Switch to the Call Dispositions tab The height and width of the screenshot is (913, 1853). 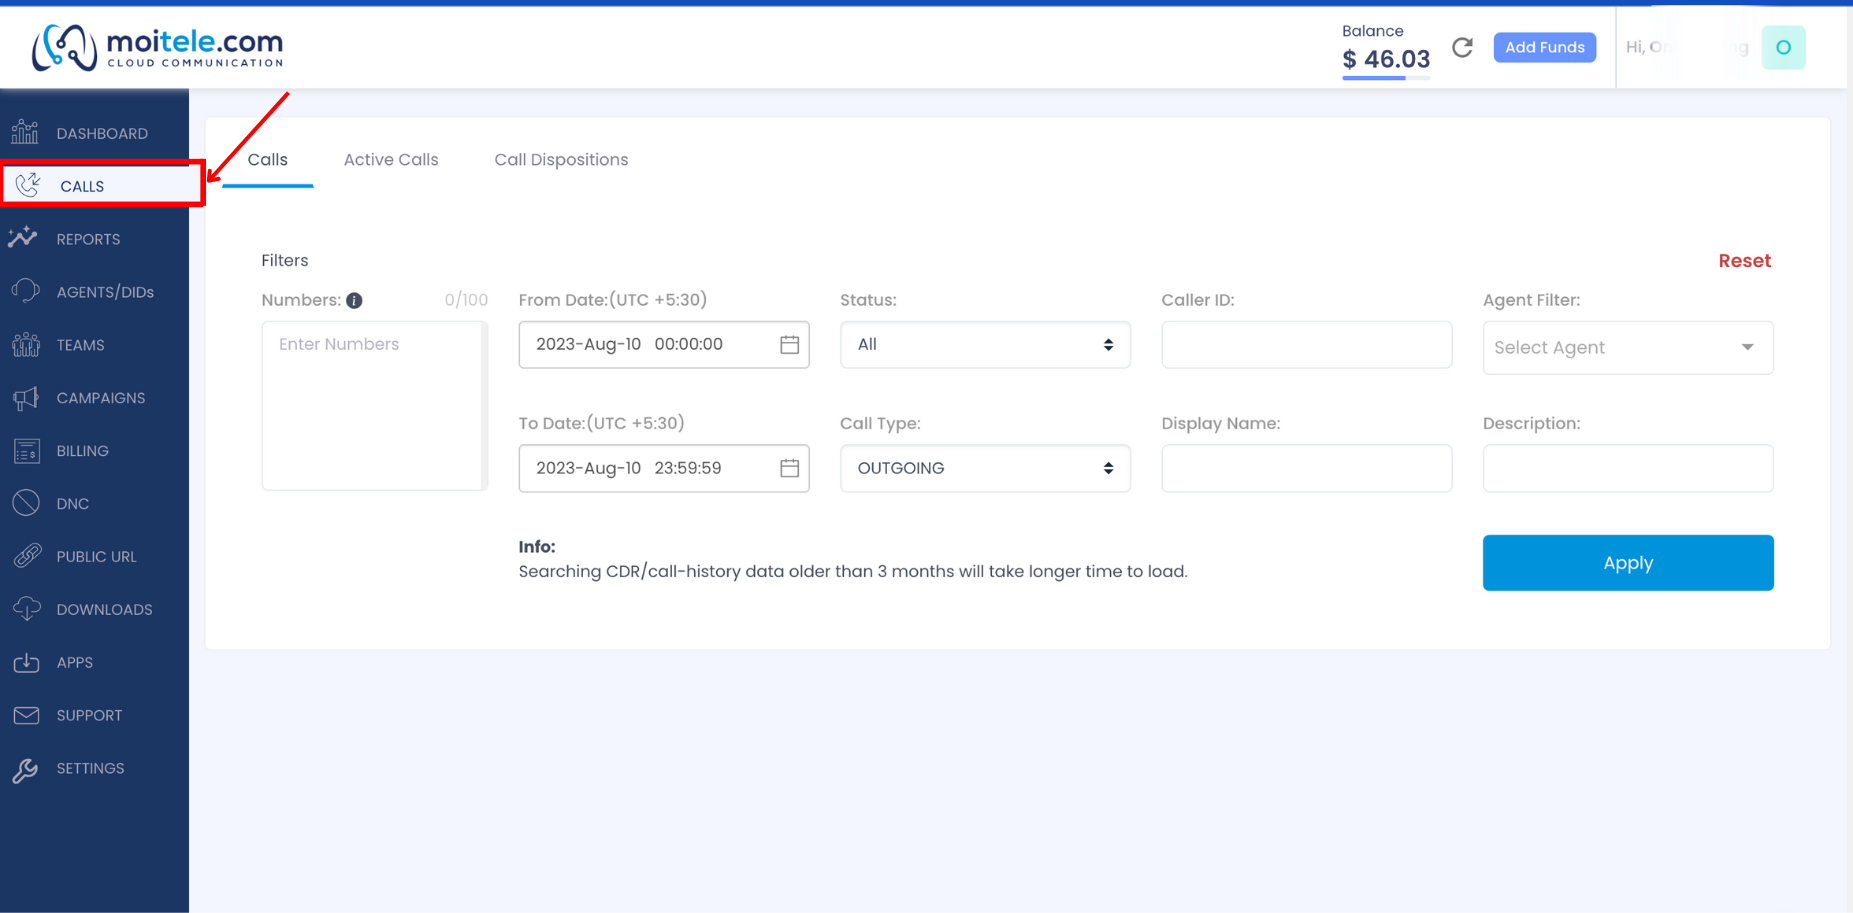click(x=561, y=159)
